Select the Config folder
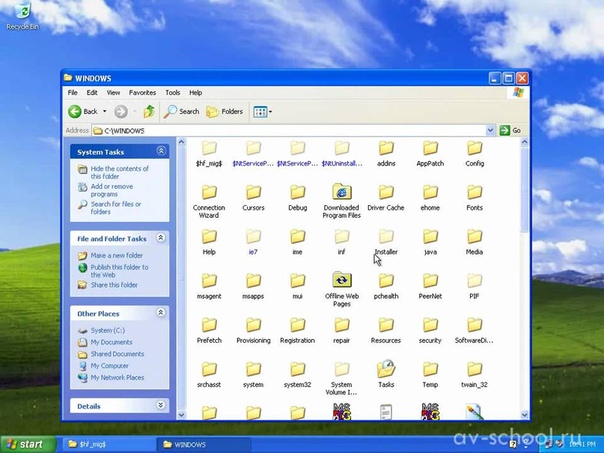The width and height of the screenshot is (604, 453). click(475, 154)
